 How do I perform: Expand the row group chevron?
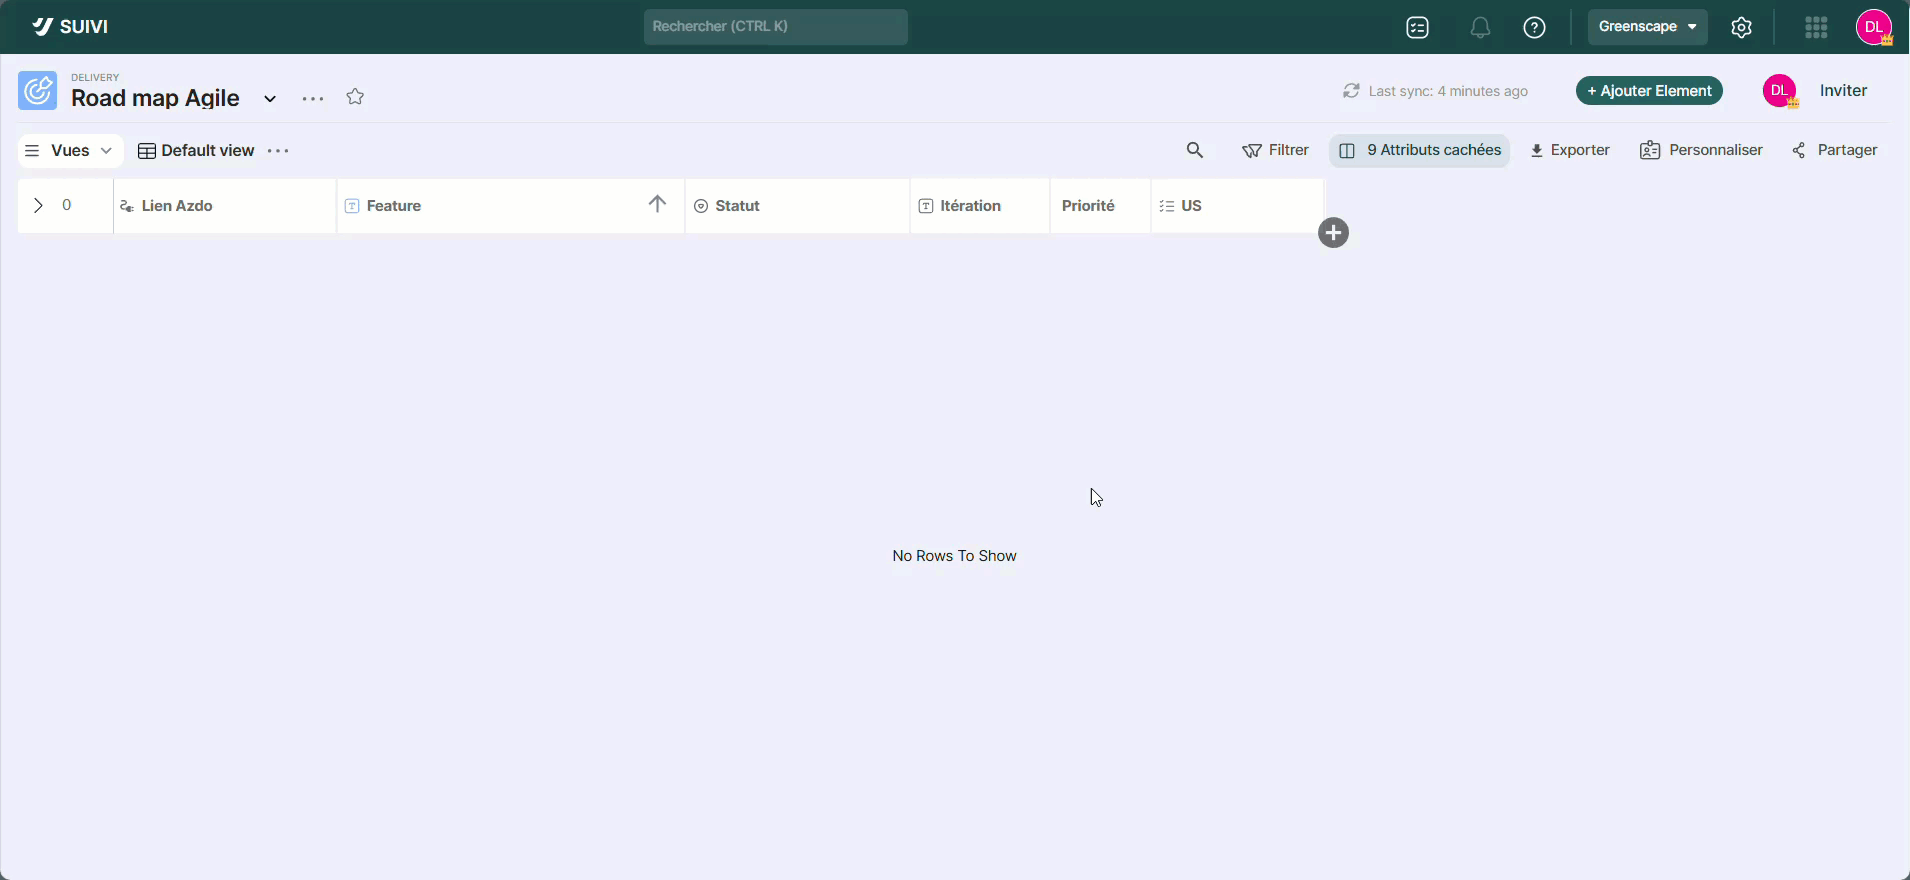pos(38,205)
